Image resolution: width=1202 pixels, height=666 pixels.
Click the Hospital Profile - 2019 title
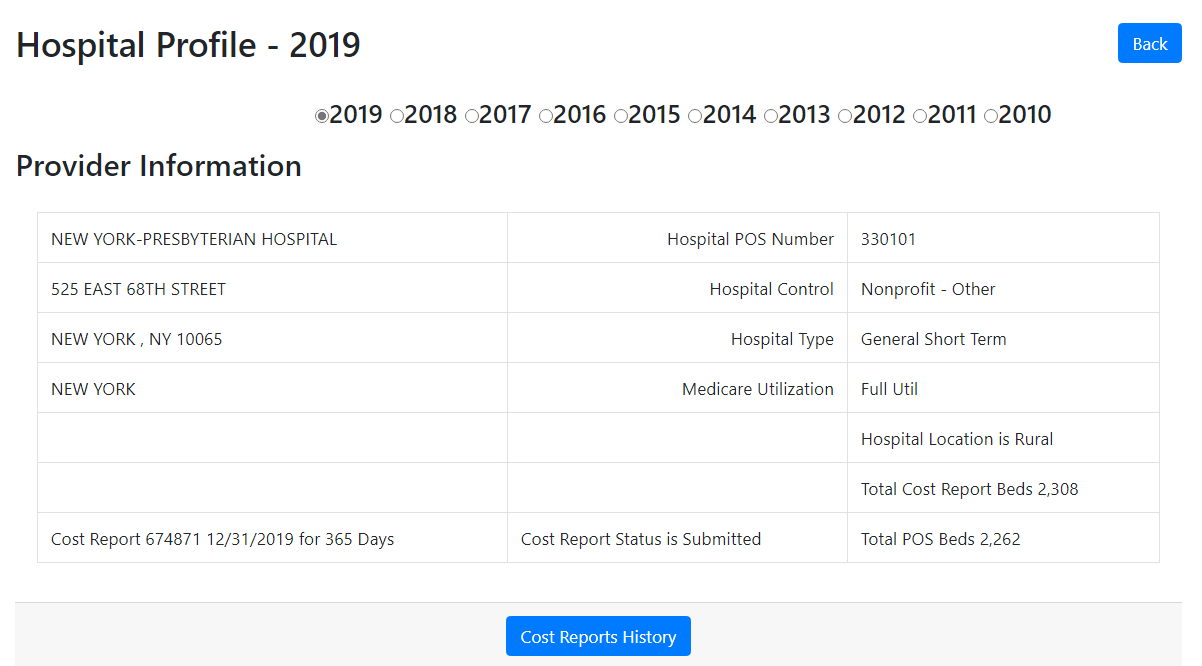(x=188, y=45)
